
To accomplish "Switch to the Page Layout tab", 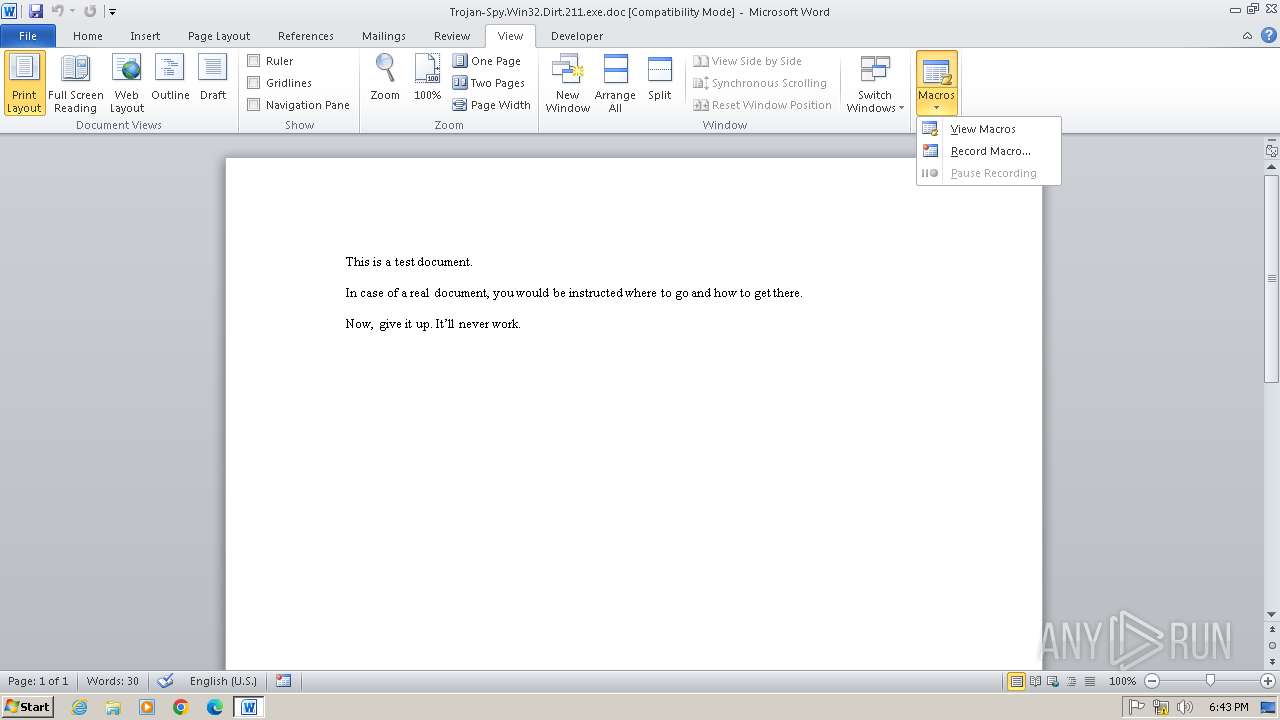I will pos(219,36).
